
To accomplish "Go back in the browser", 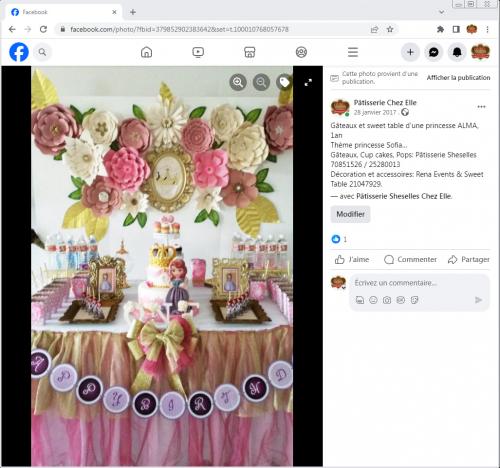I will point(12,29).
